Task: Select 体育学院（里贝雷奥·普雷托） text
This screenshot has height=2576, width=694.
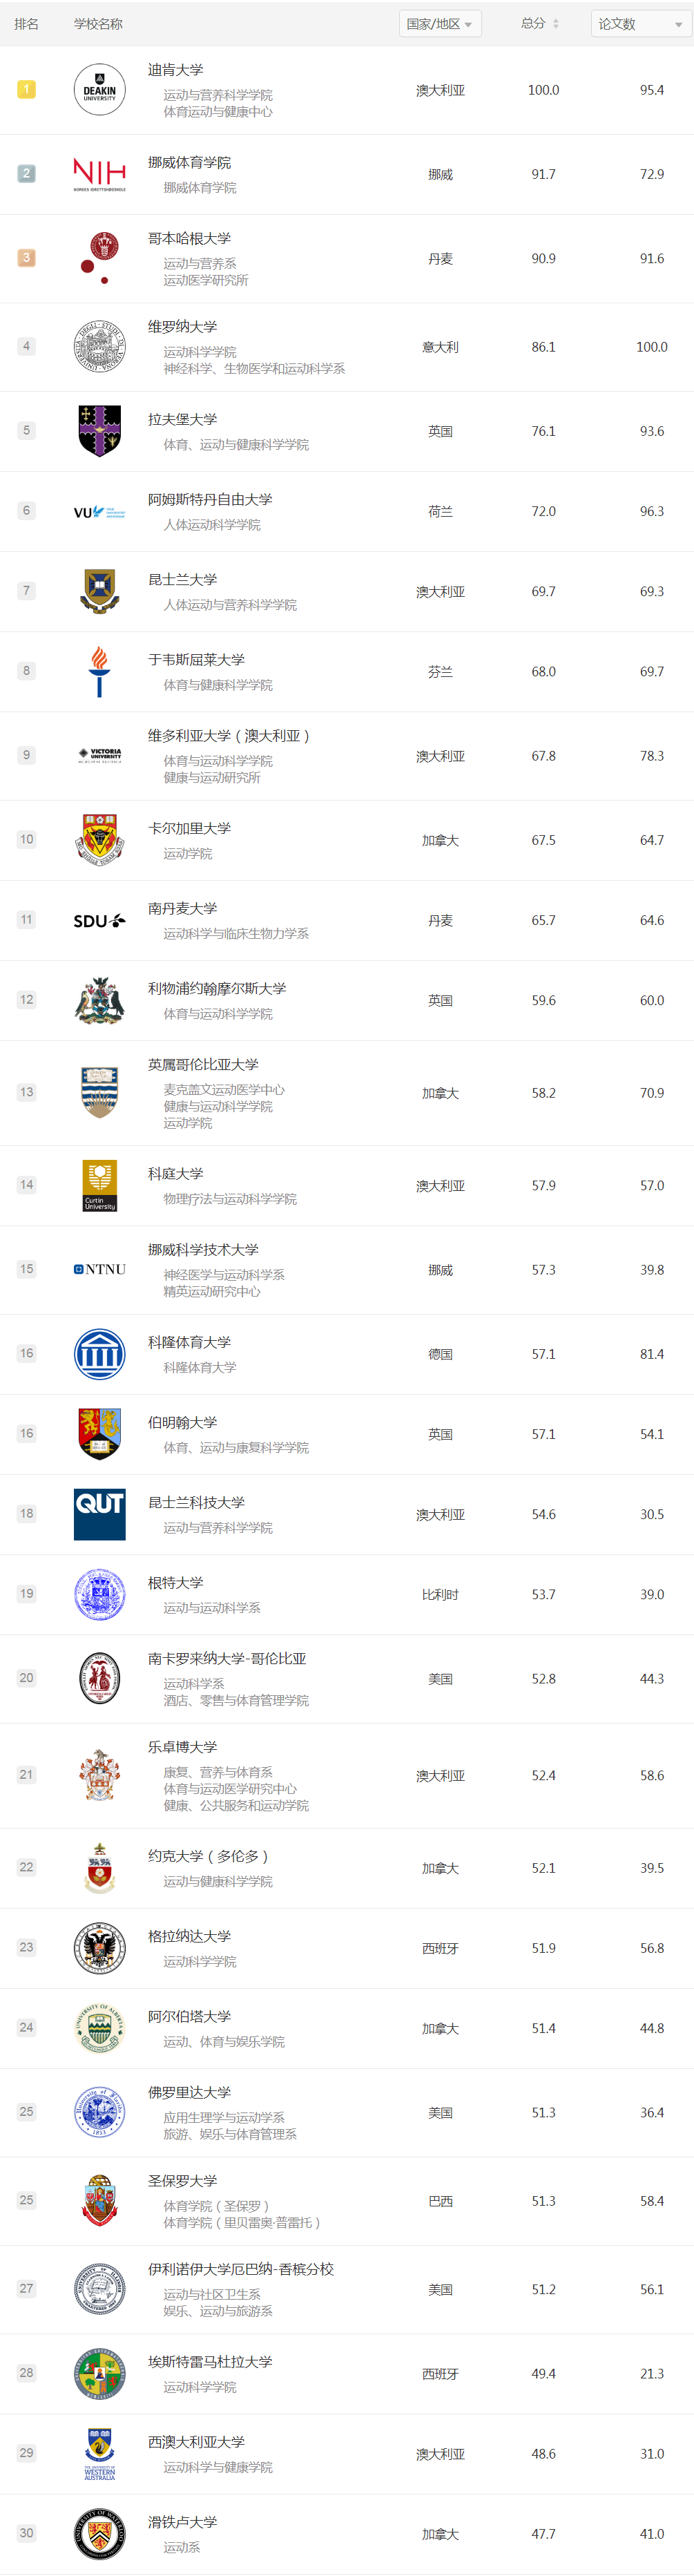Action: point(242,2222)
